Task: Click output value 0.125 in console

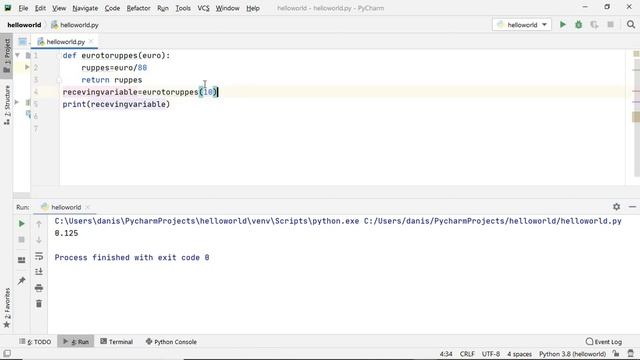Action: pyautogui.click(x=66, y=233)
